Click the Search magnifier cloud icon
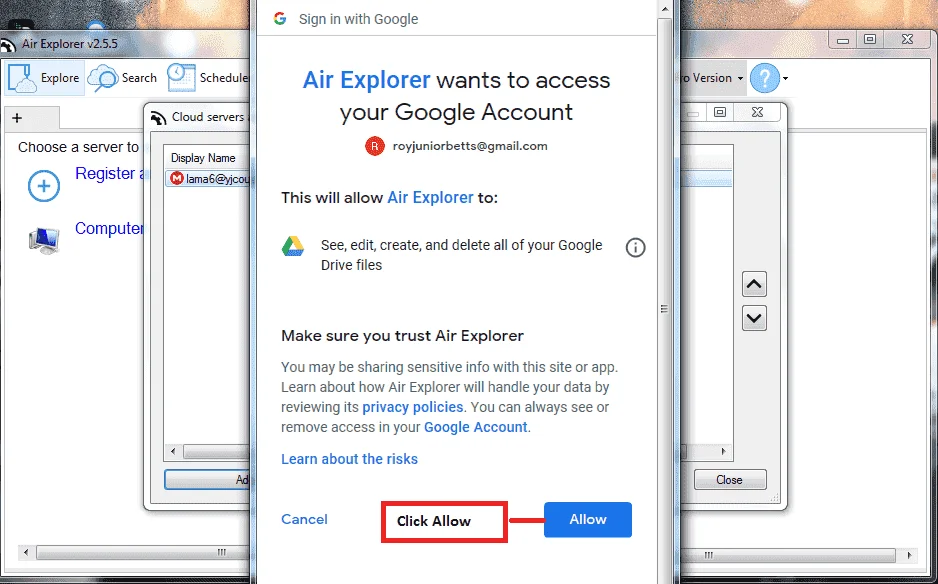Viewport: 938px width, 584px height. (103, 78)
